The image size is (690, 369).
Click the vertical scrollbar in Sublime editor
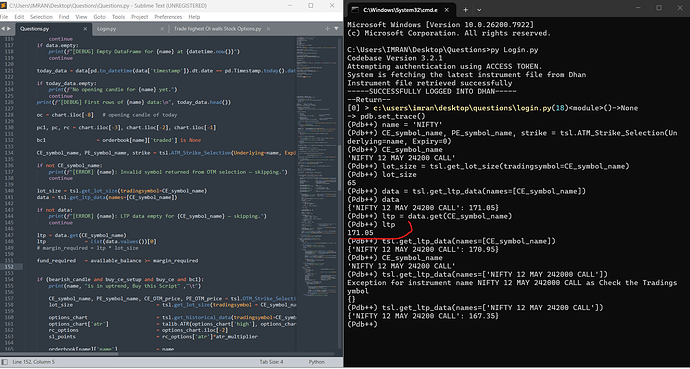(x=339, y=167)
